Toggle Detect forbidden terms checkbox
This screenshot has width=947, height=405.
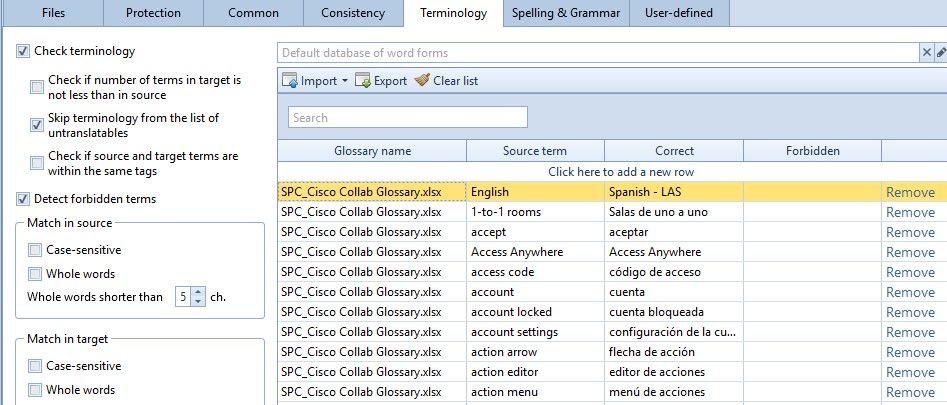click(23, 199)
